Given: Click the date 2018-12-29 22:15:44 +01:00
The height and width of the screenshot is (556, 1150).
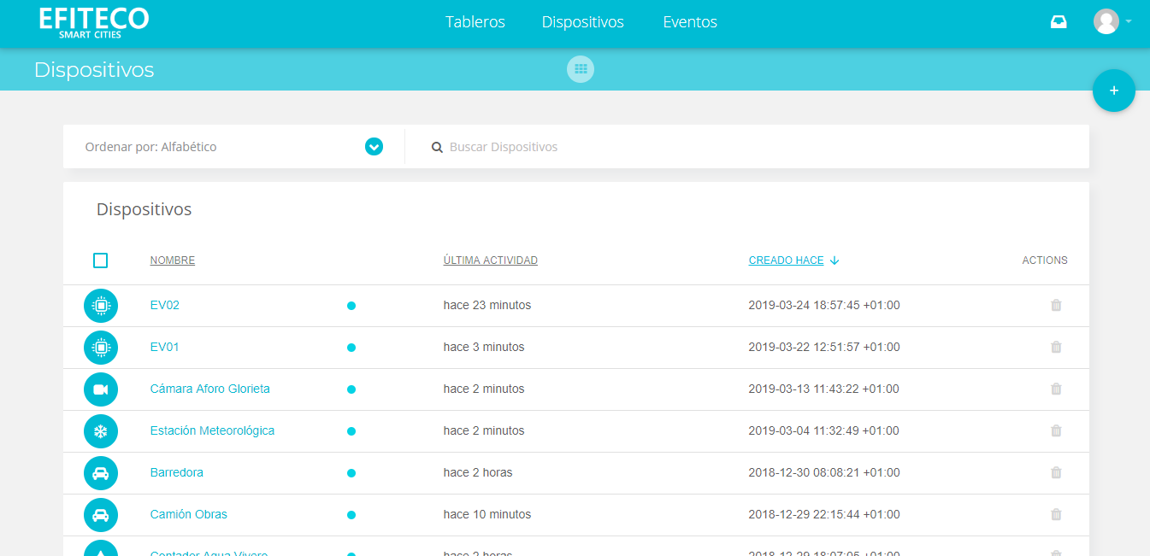Looking at the screenshot, I should point(824,515).
